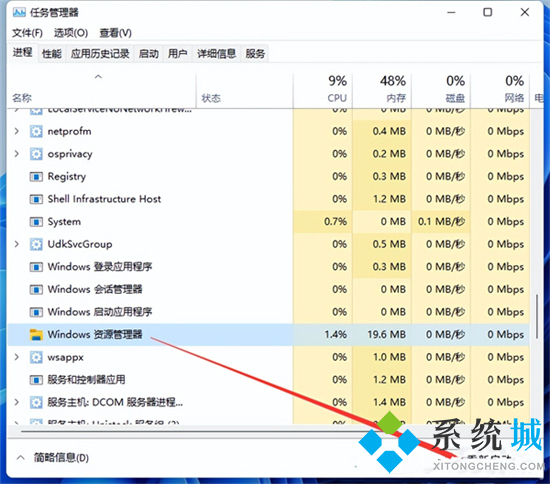Screen dimensions: 550x484
Task: Expand the netprofm process group
Action: click(16, 132)
